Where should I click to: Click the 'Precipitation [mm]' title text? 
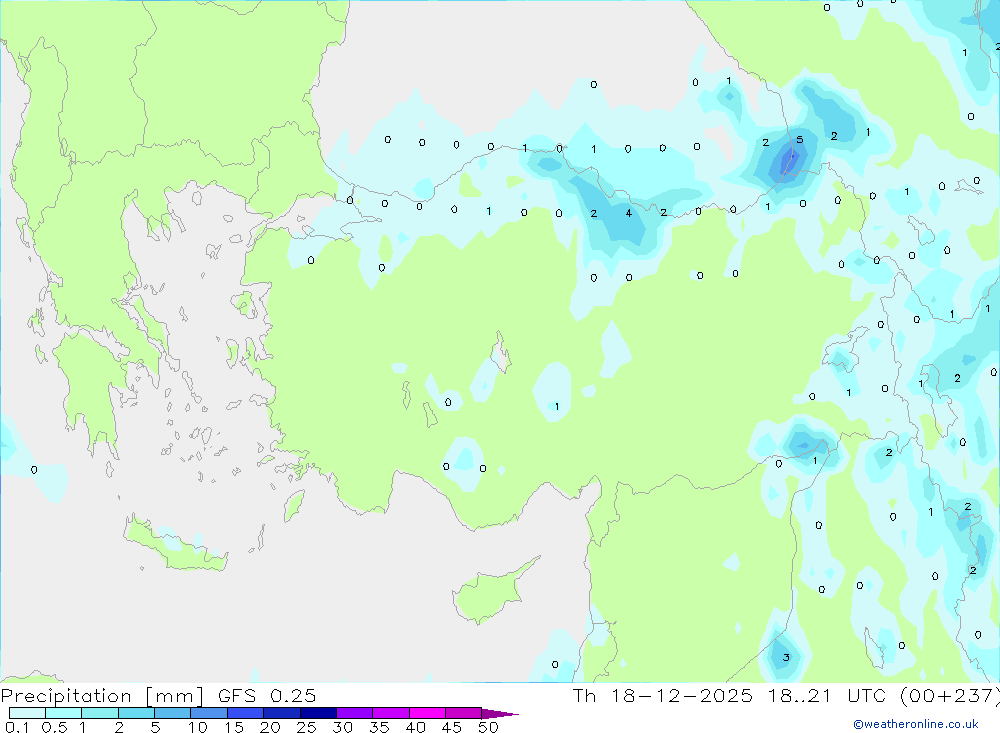102,696
